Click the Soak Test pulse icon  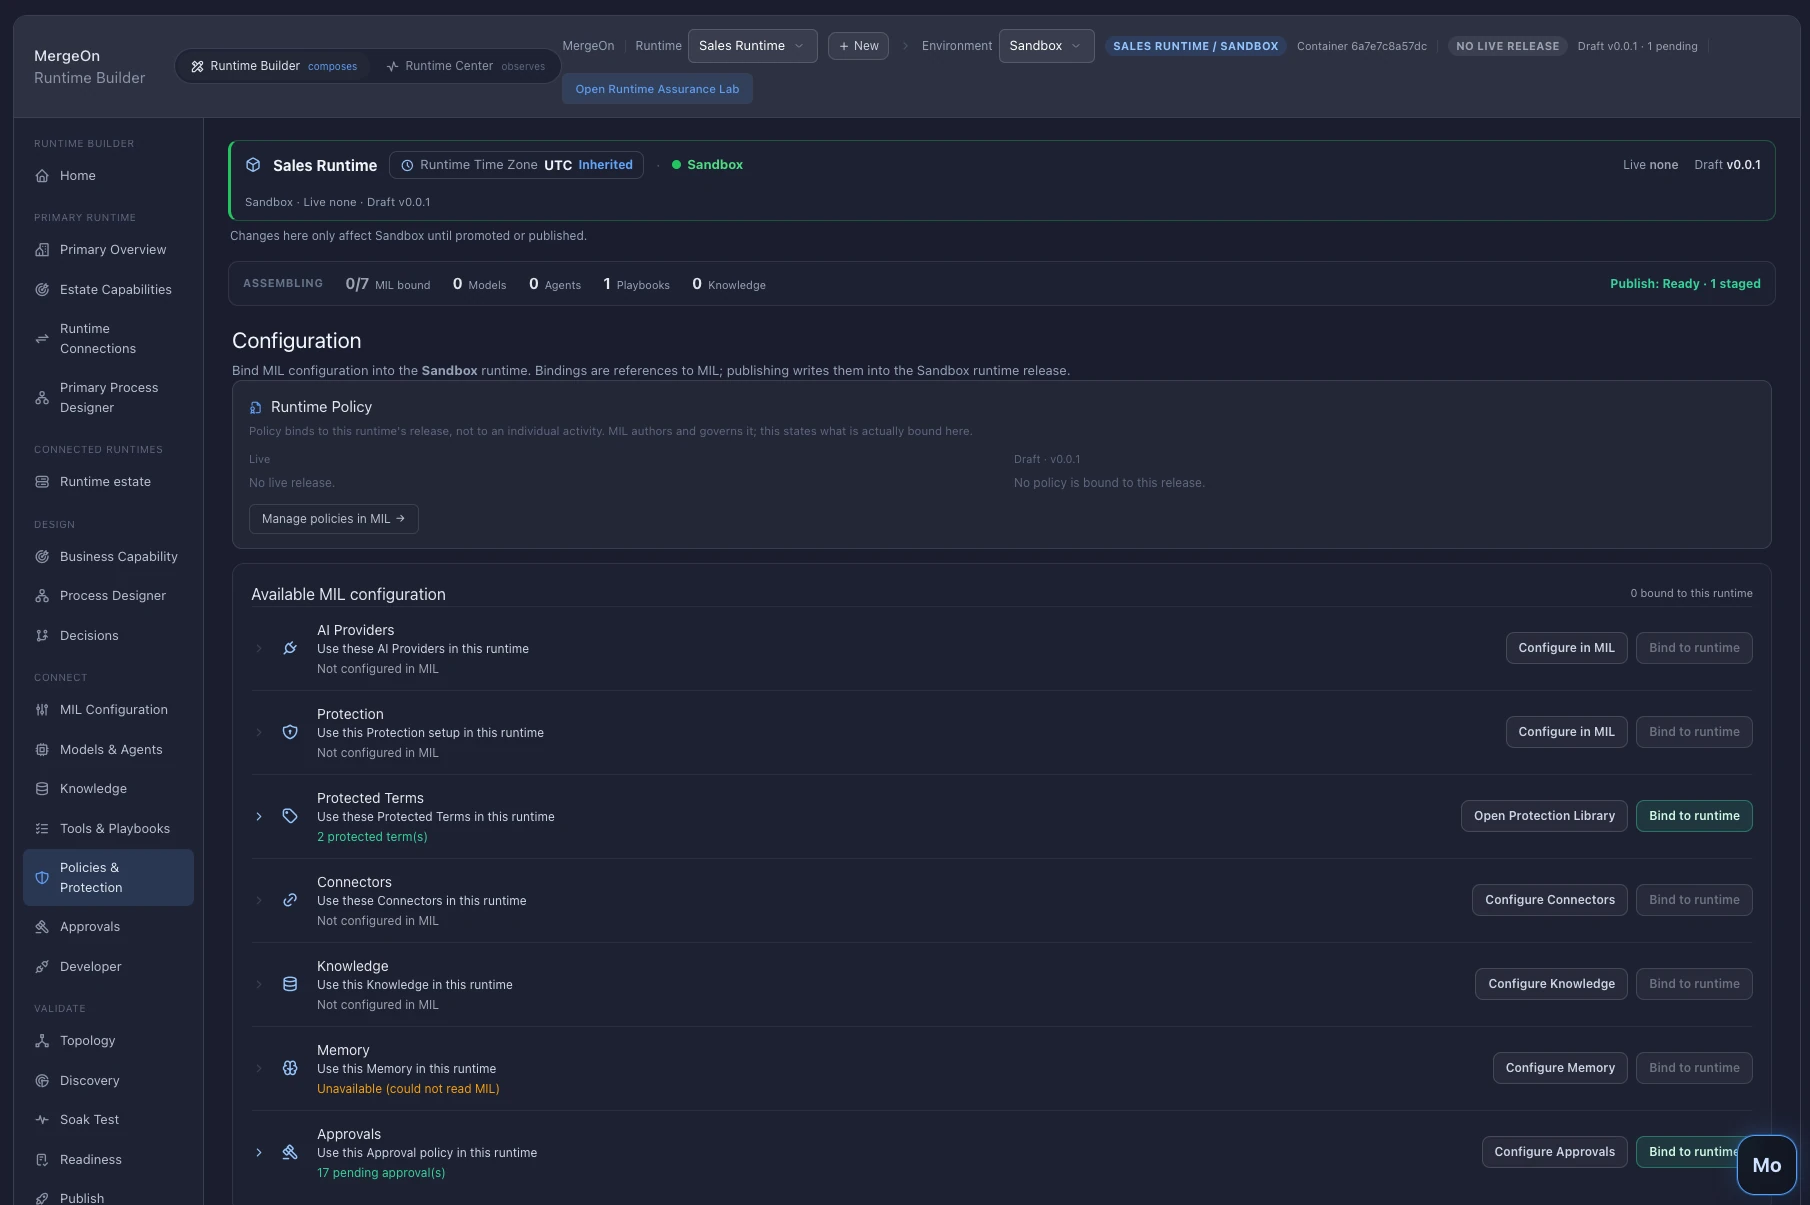pyautogui.click(x=42, y=1120)
